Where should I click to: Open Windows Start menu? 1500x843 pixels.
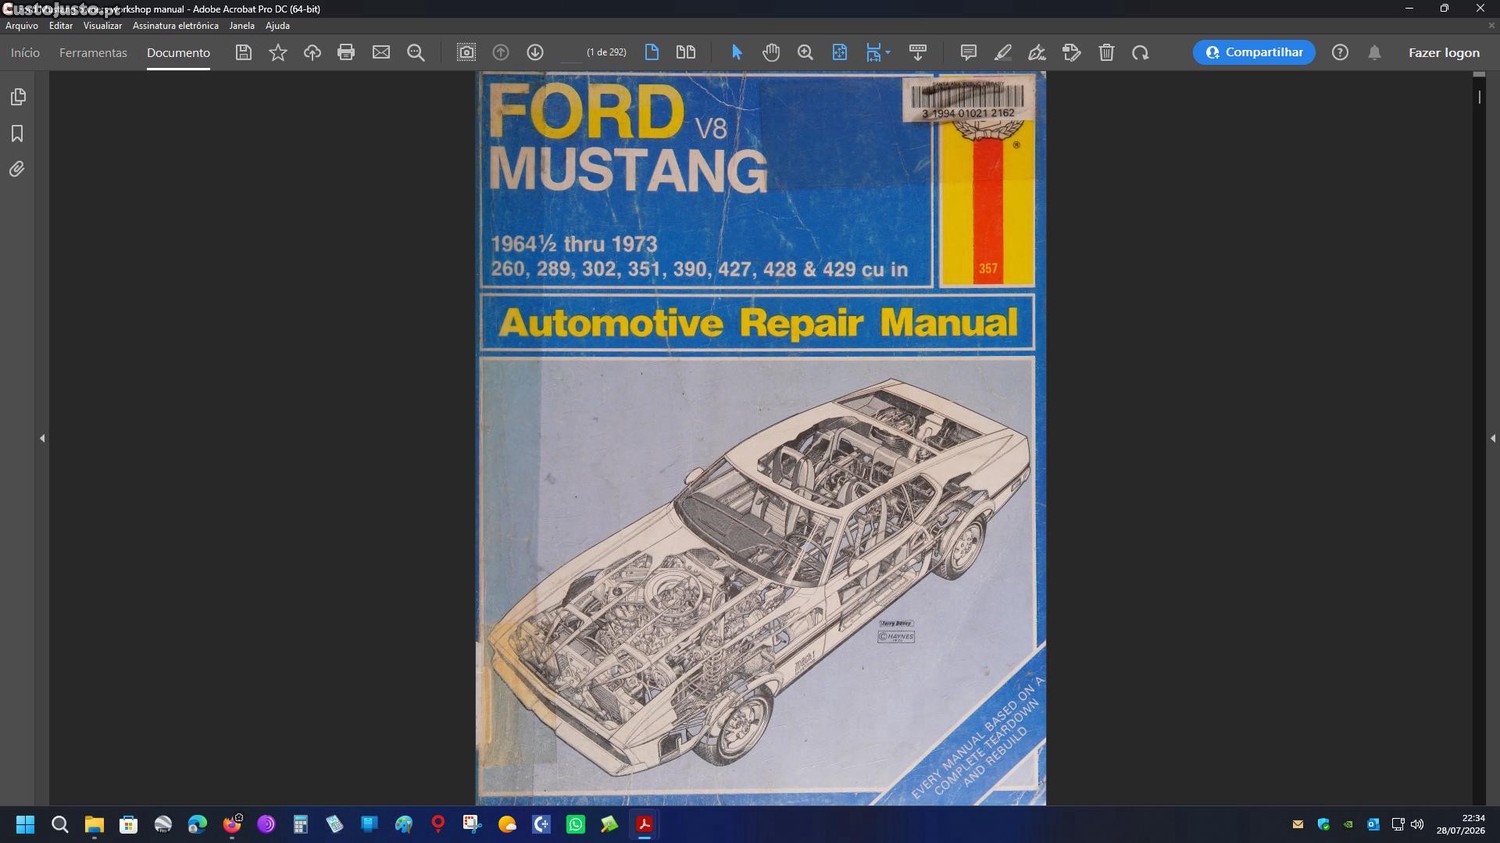[x=25, y=824]
